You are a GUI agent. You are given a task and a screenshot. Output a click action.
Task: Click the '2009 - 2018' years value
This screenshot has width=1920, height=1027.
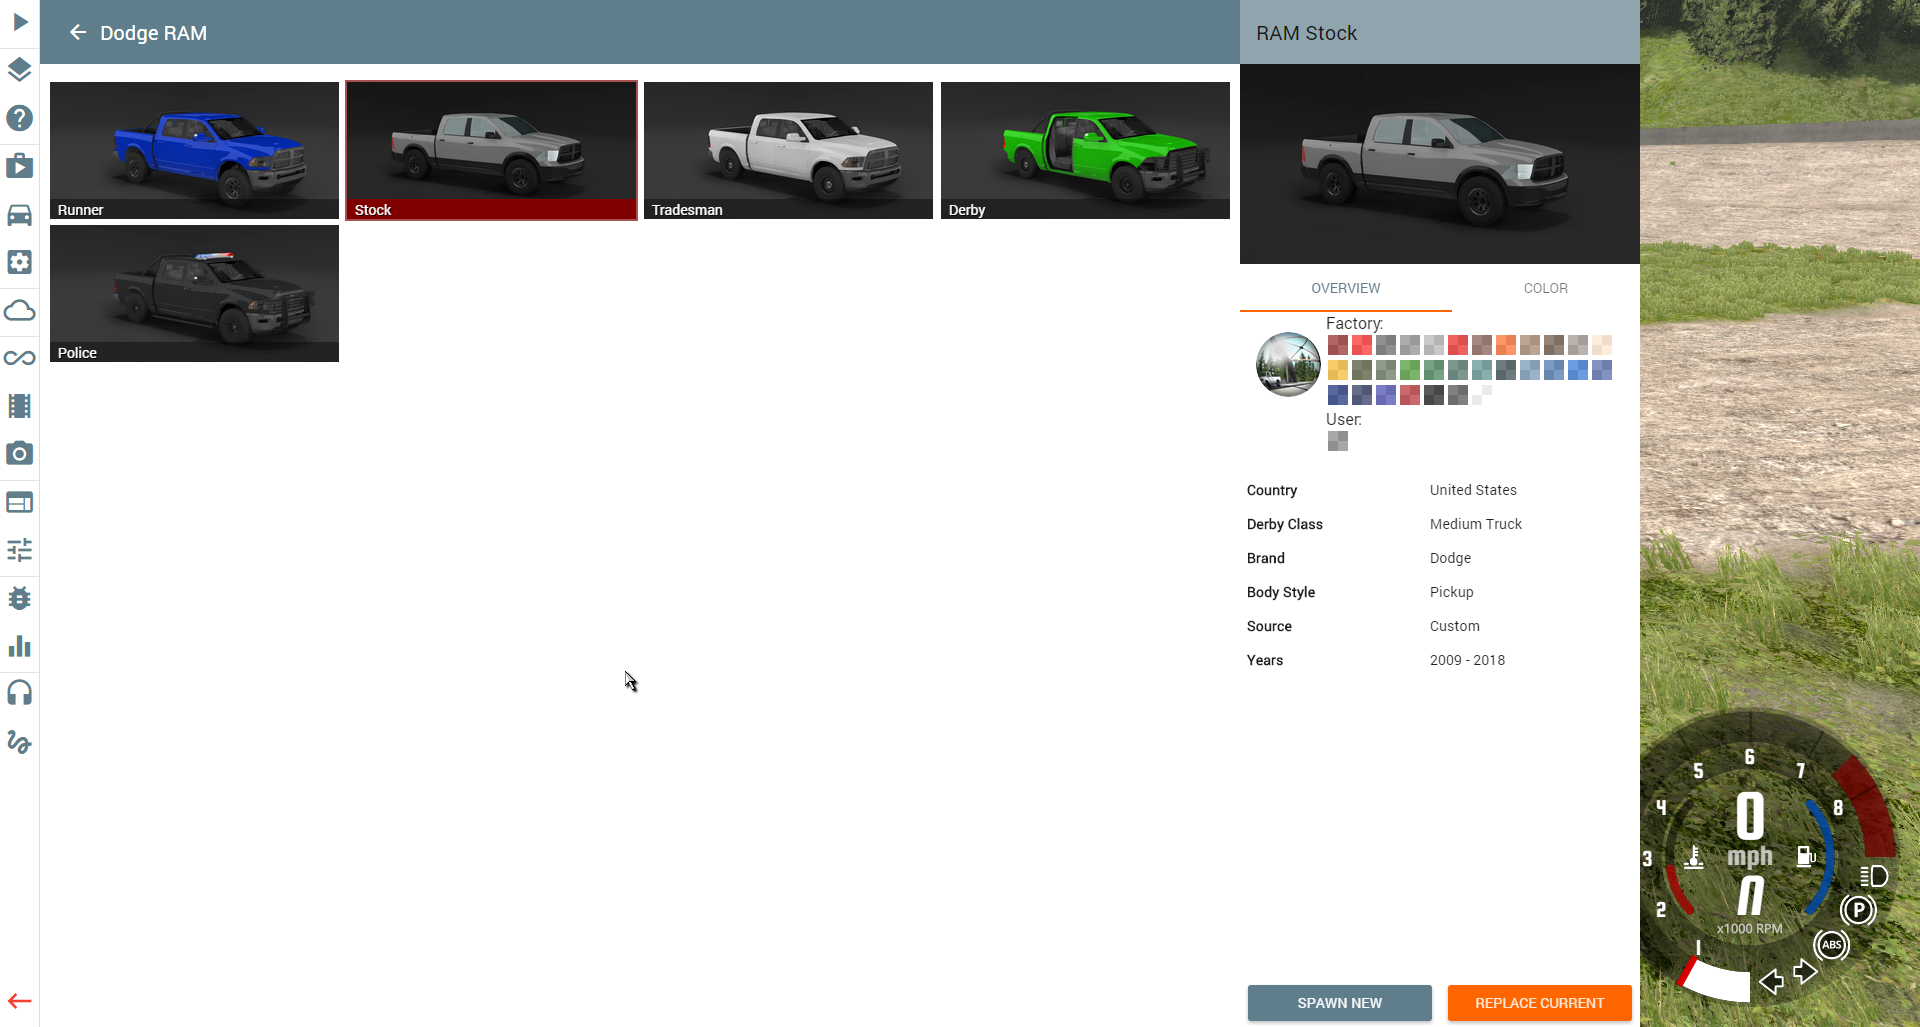pos(1467,660)
